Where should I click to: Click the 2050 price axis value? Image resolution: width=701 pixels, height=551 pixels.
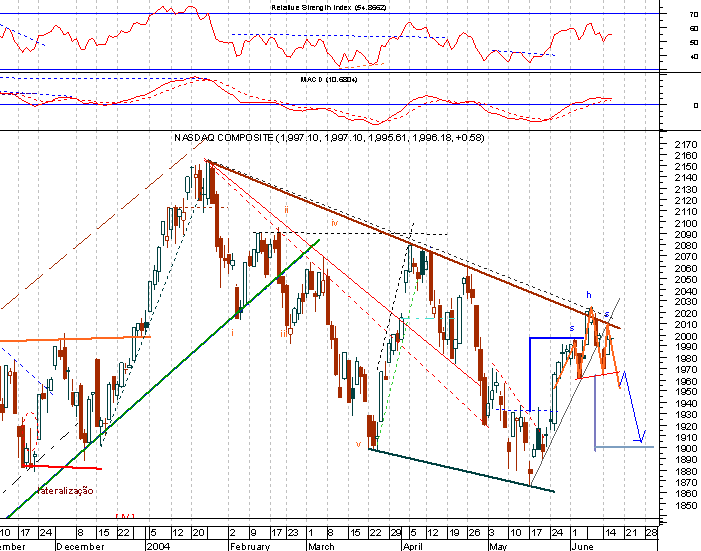tap(685, 280)
